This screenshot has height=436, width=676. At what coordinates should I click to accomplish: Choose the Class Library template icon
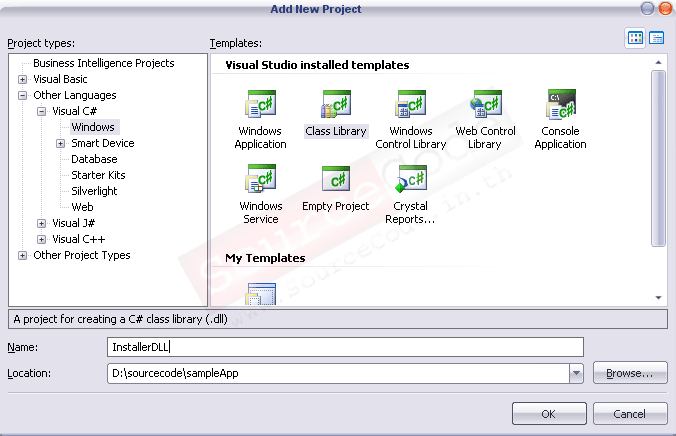click(x=336, y=104)
